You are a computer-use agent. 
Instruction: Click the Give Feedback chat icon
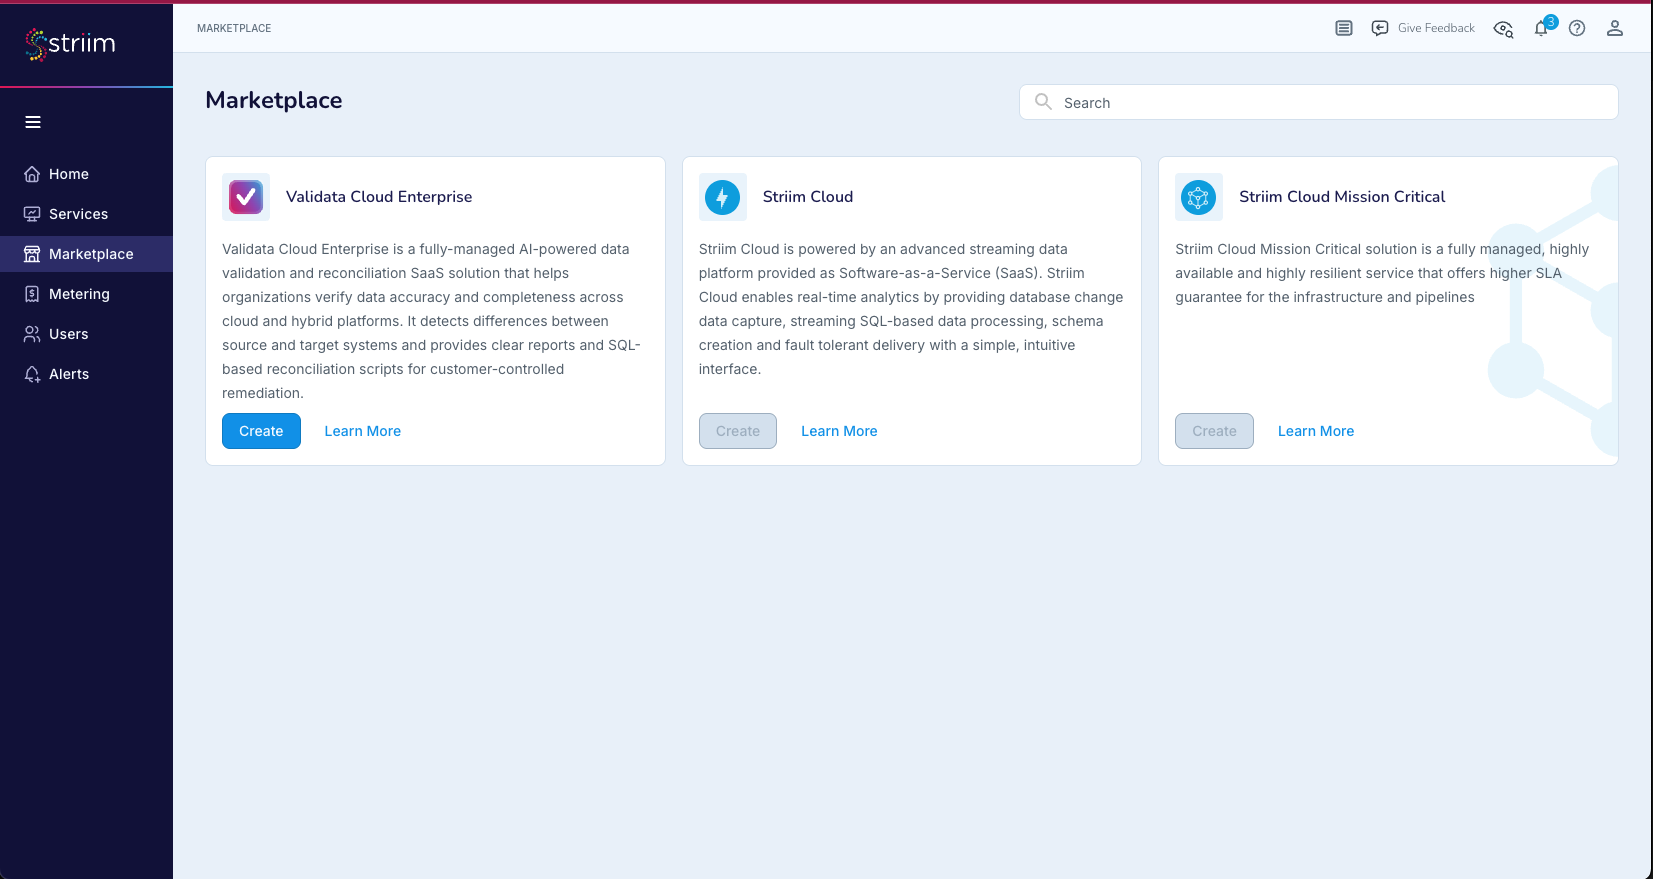point(1380,28)
